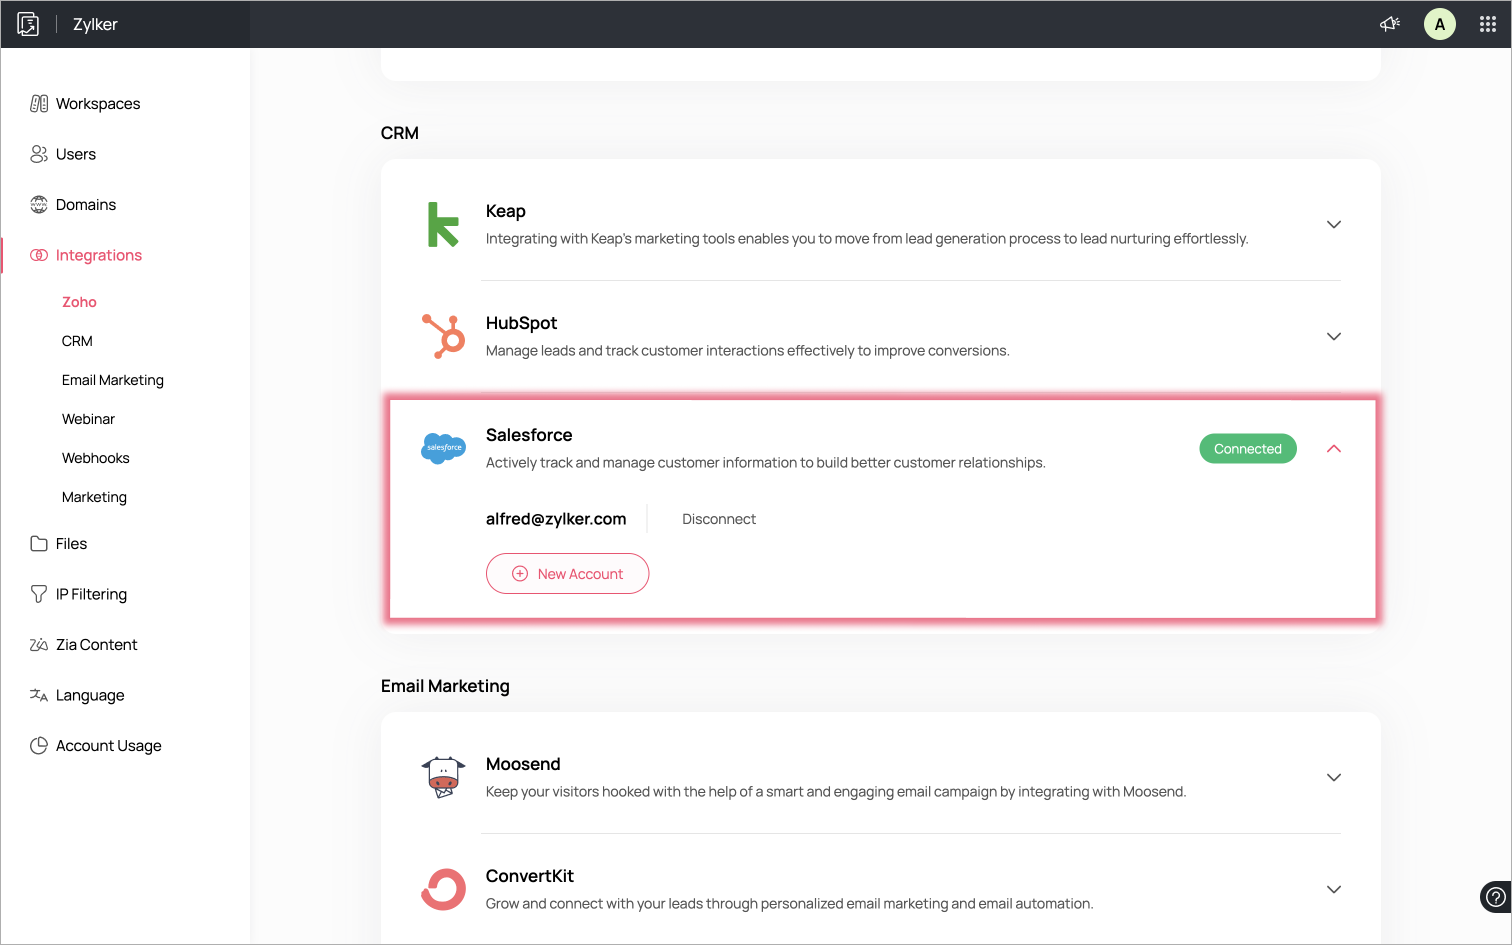Click the ConvertKit logo icon
Viewport: 1512px width, 945px height.
pos(443,889)
